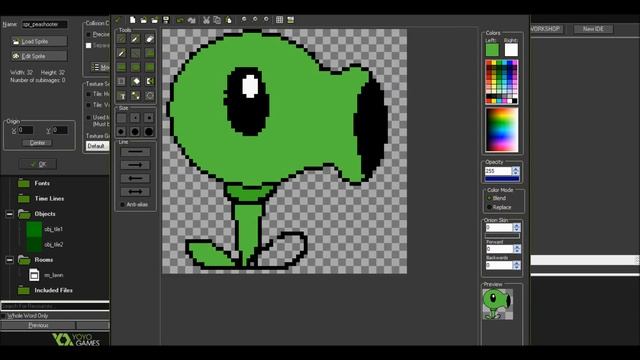Toggle the grid icon in the toolbar
The height and width of the screenshot is (360, 640).
pyautogui.click(x=279, y=20)
